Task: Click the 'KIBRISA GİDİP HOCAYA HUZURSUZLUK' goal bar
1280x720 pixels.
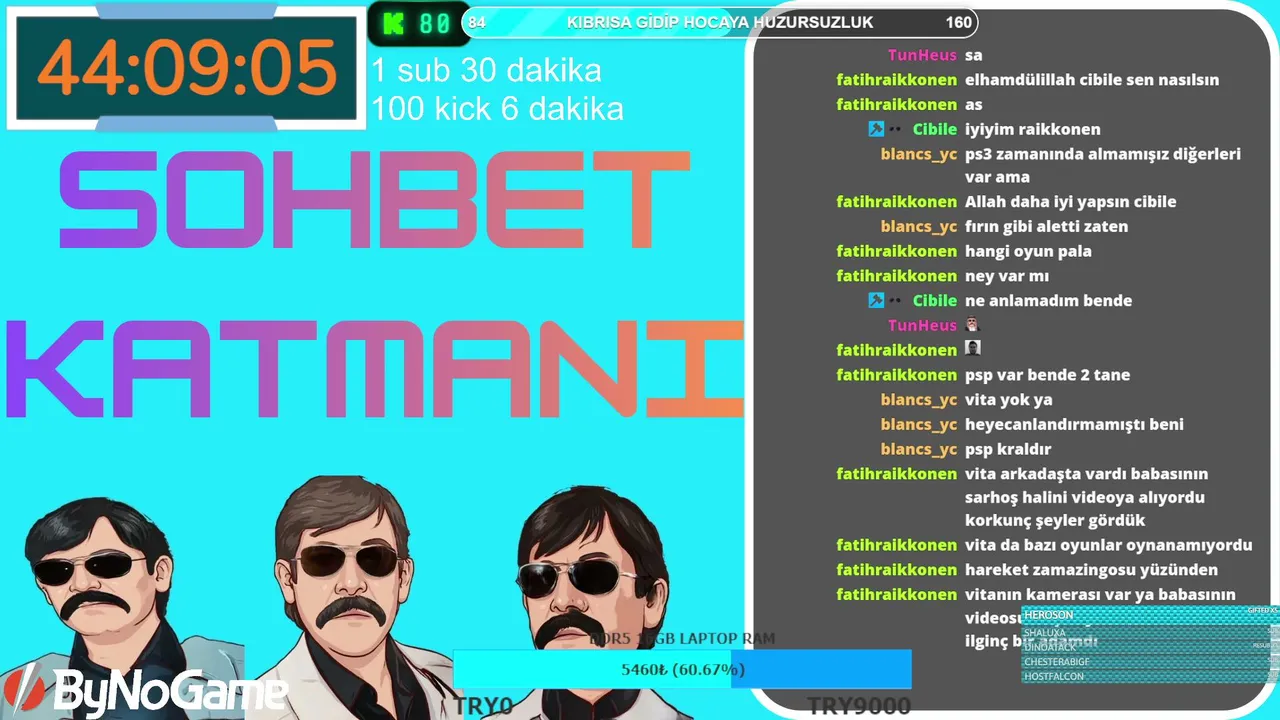Action: 719,22
